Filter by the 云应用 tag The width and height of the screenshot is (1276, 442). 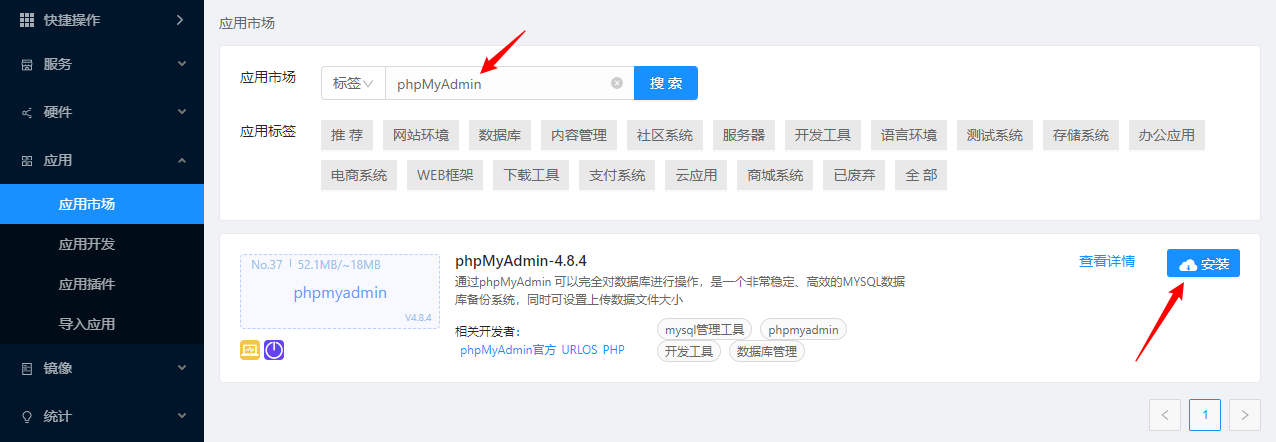[x=696, y=175]
